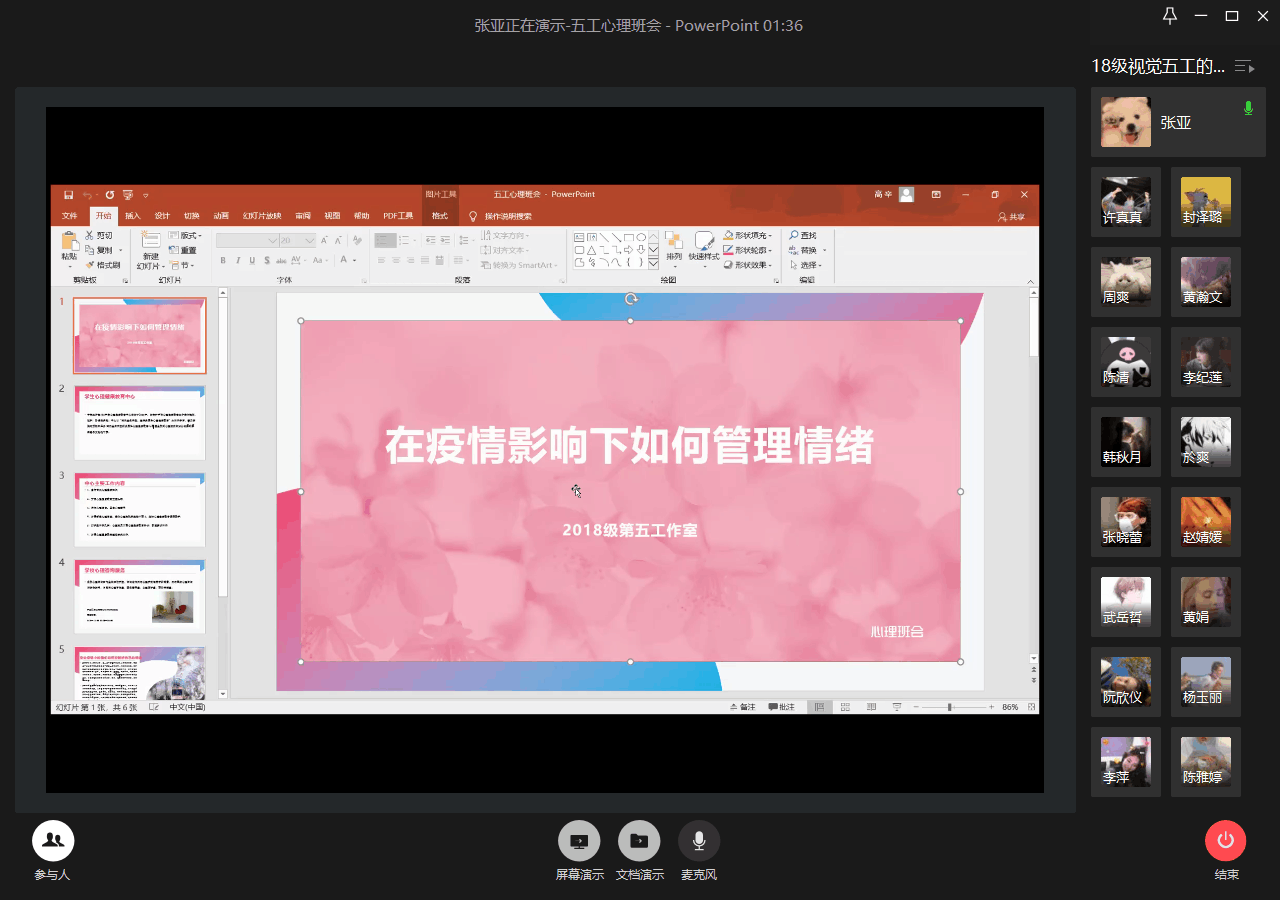Select the format painter tool
1280x900 pixels.
pos(102,265)
